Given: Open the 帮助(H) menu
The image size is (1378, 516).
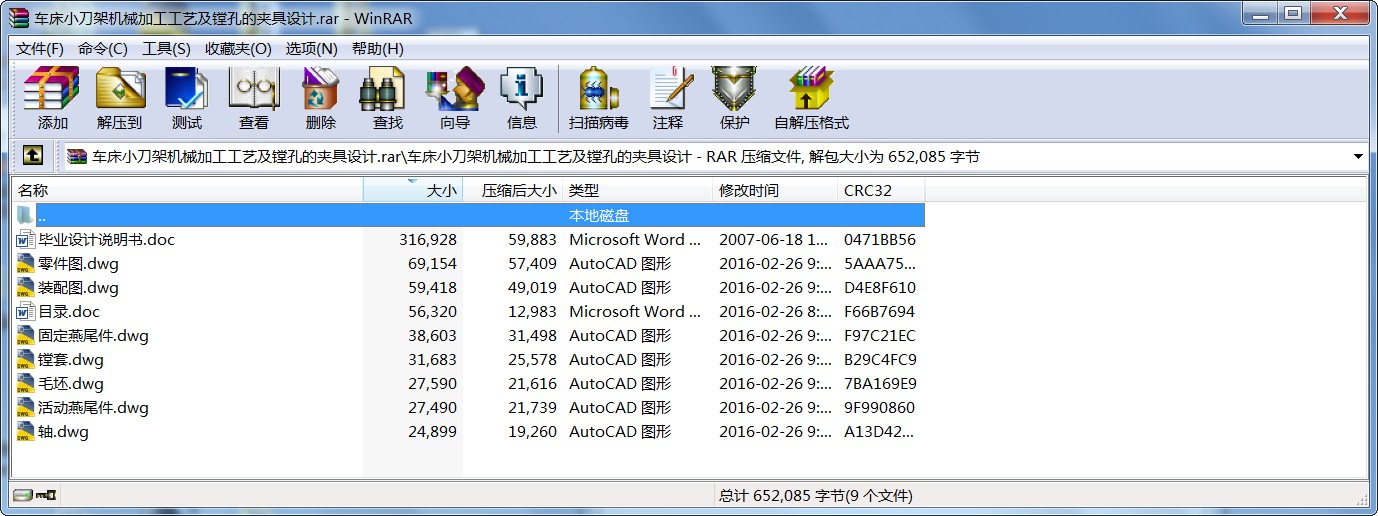Looking at the screenshot, I should point(378,48).
